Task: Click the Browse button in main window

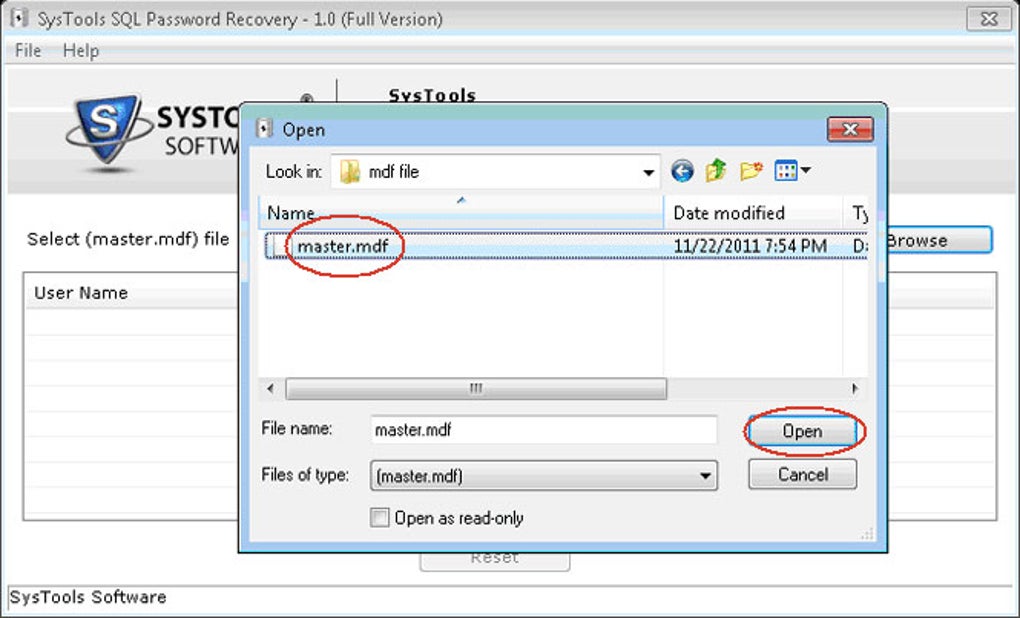Action: (x=939, y=240)
